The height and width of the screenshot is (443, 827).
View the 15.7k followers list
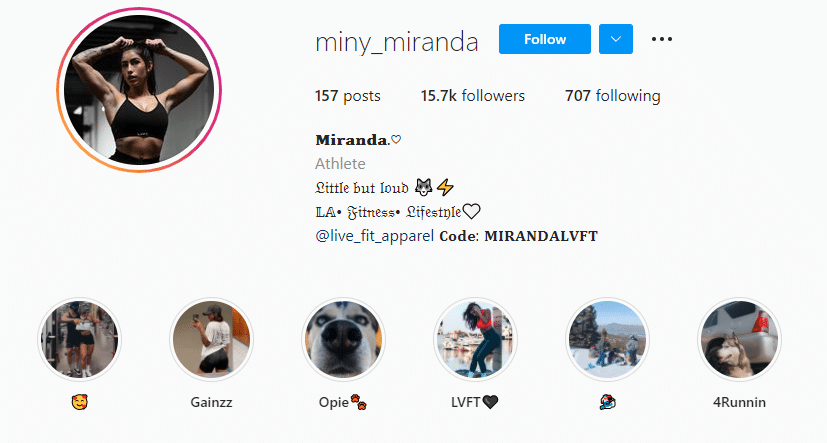[x=473, y=95]
